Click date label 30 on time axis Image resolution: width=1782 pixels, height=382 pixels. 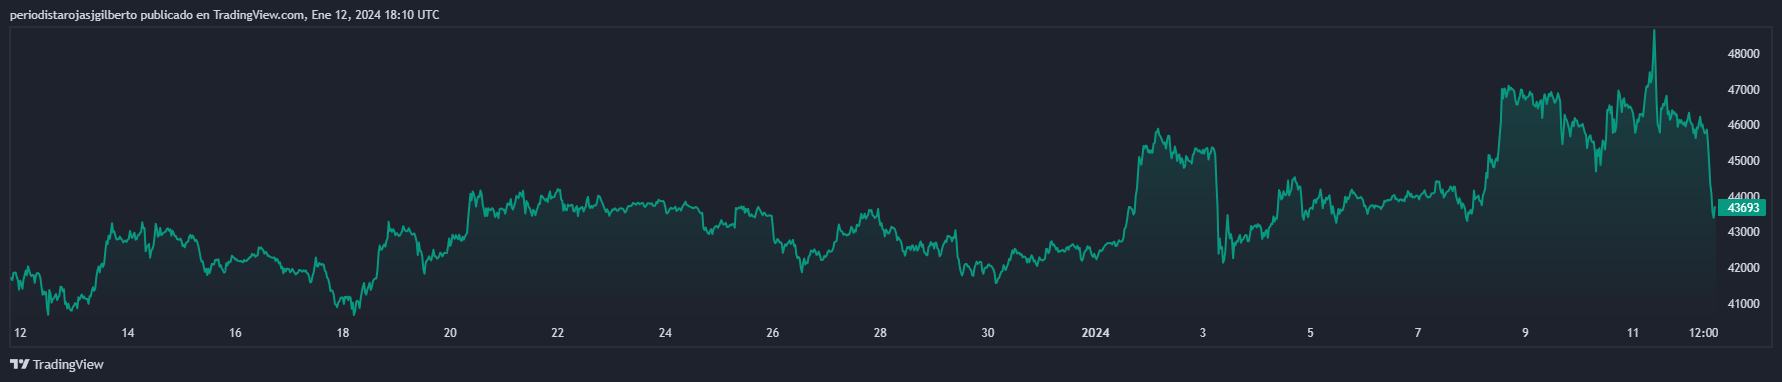[x=988, y=333]
